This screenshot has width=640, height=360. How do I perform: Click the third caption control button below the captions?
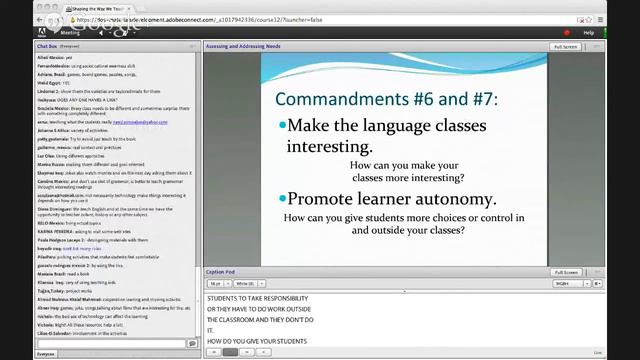pyautogui.click(x=247, y=352)
